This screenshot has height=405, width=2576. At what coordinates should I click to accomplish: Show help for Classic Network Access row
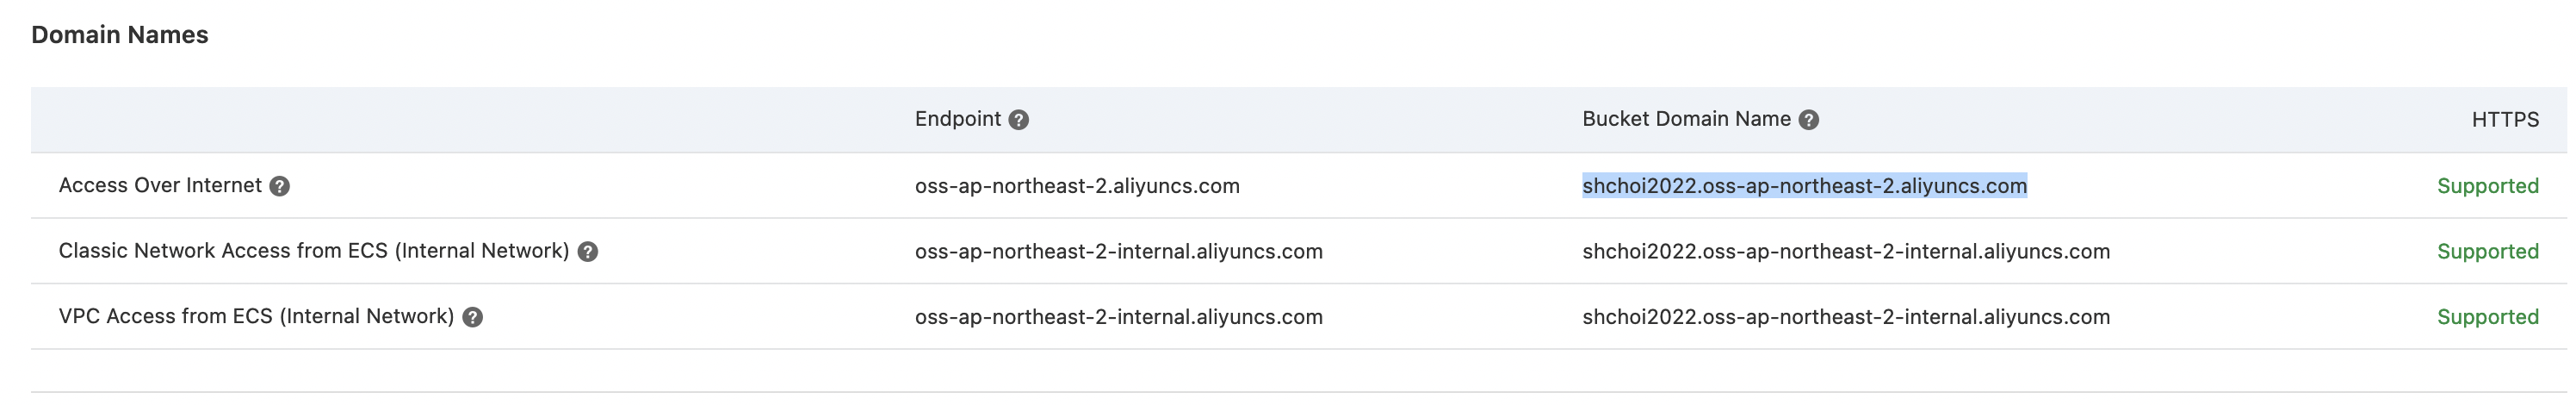pos(588,252)
